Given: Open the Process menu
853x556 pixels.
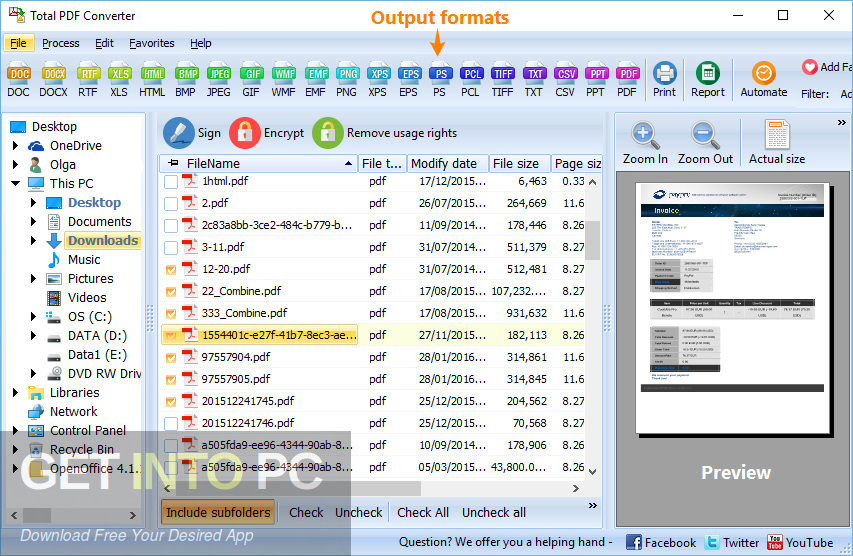Looking at the screenshot, I should coord(61,43).
